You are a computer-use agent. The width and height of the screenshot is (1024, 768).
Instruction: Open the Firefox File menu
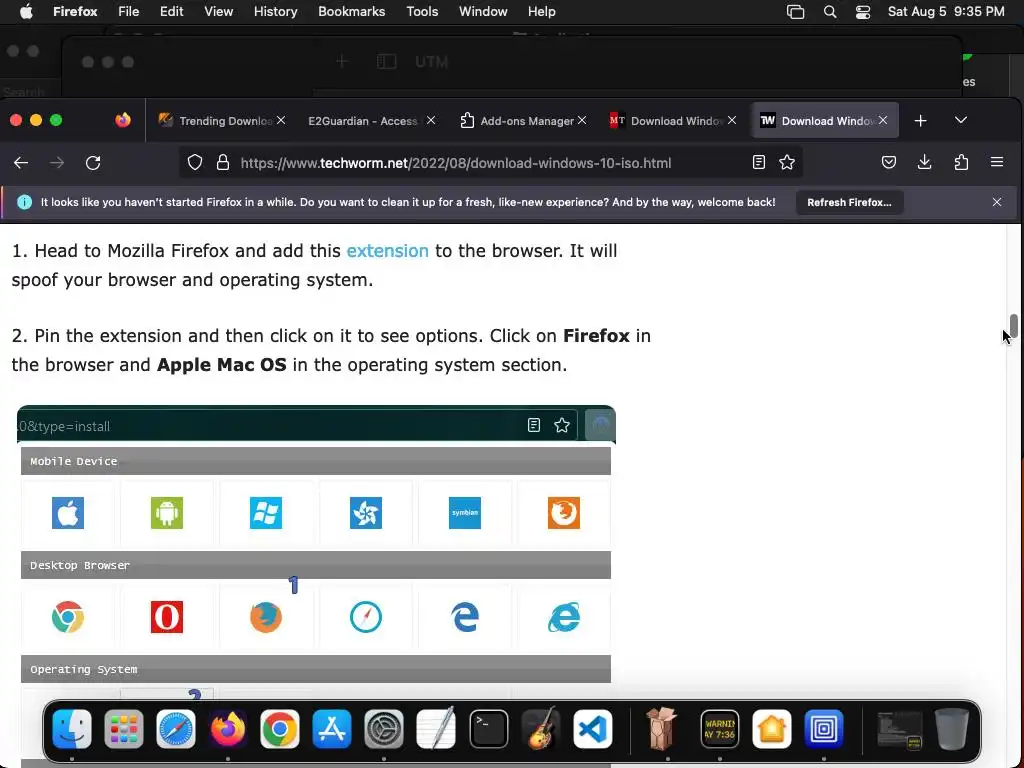[128, 12]
